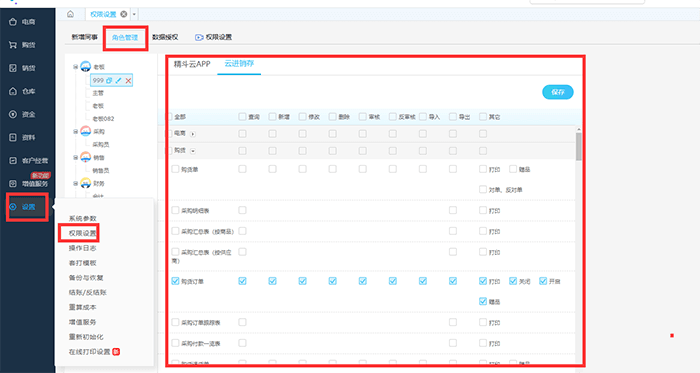This screenshot has height=373, width=700.
Task: Switch to 精斗云APP tab
Action: coord(192,64)
